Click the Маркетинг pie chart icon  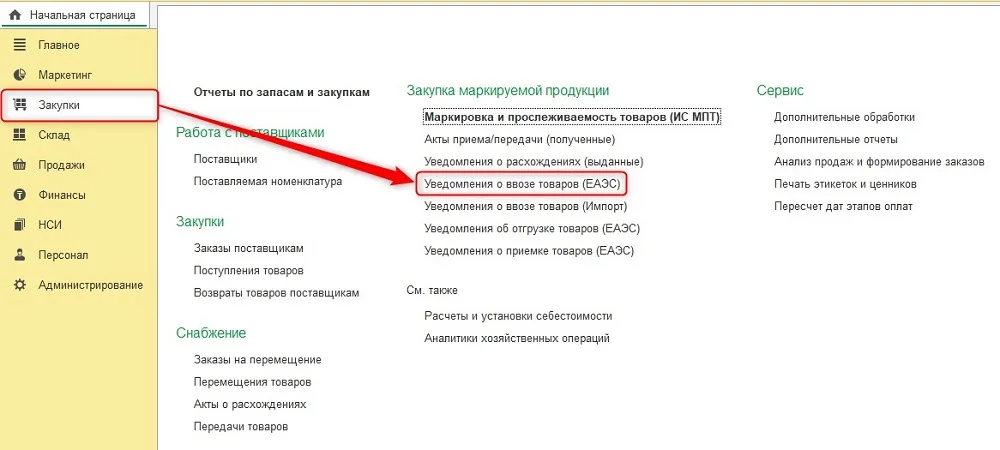pos(20,75)
